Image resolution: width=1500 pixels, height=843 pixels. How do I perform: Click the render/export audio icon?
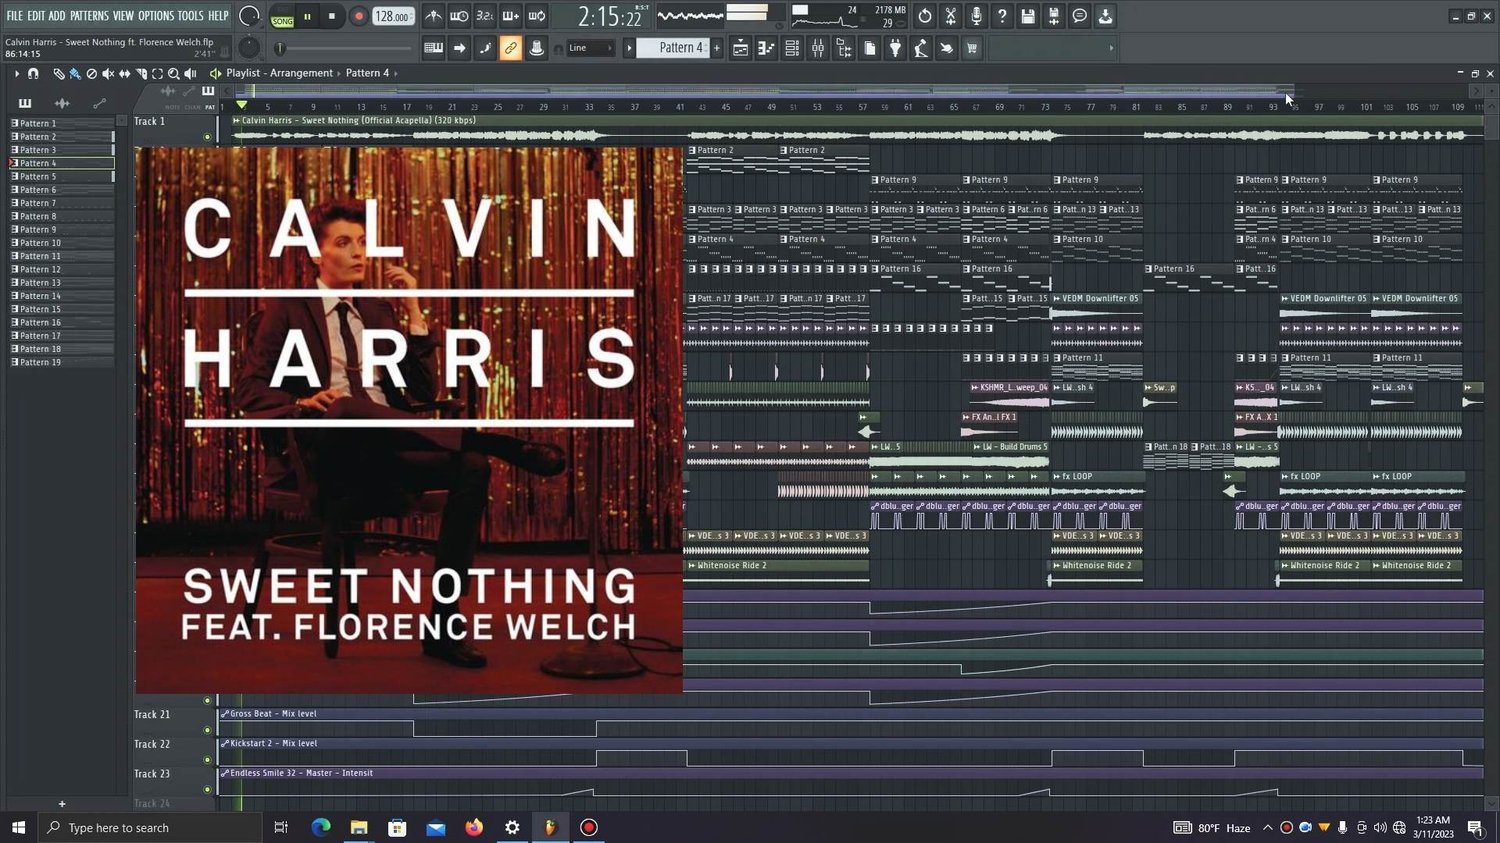1054,16
